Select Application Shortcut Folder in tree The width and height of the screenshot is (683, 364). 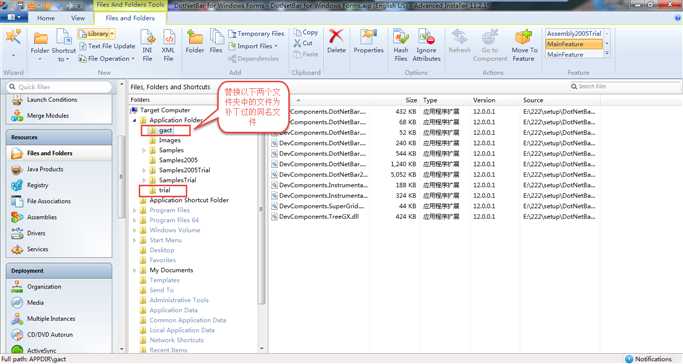pyautogui.click(x=189, y=200)
